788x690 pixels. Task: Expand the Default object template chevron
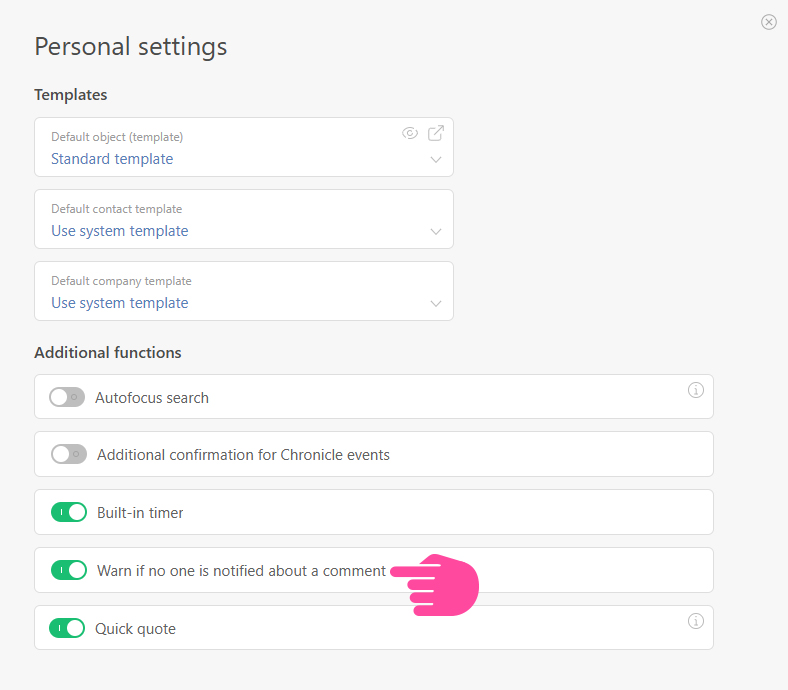click(436, 160)
